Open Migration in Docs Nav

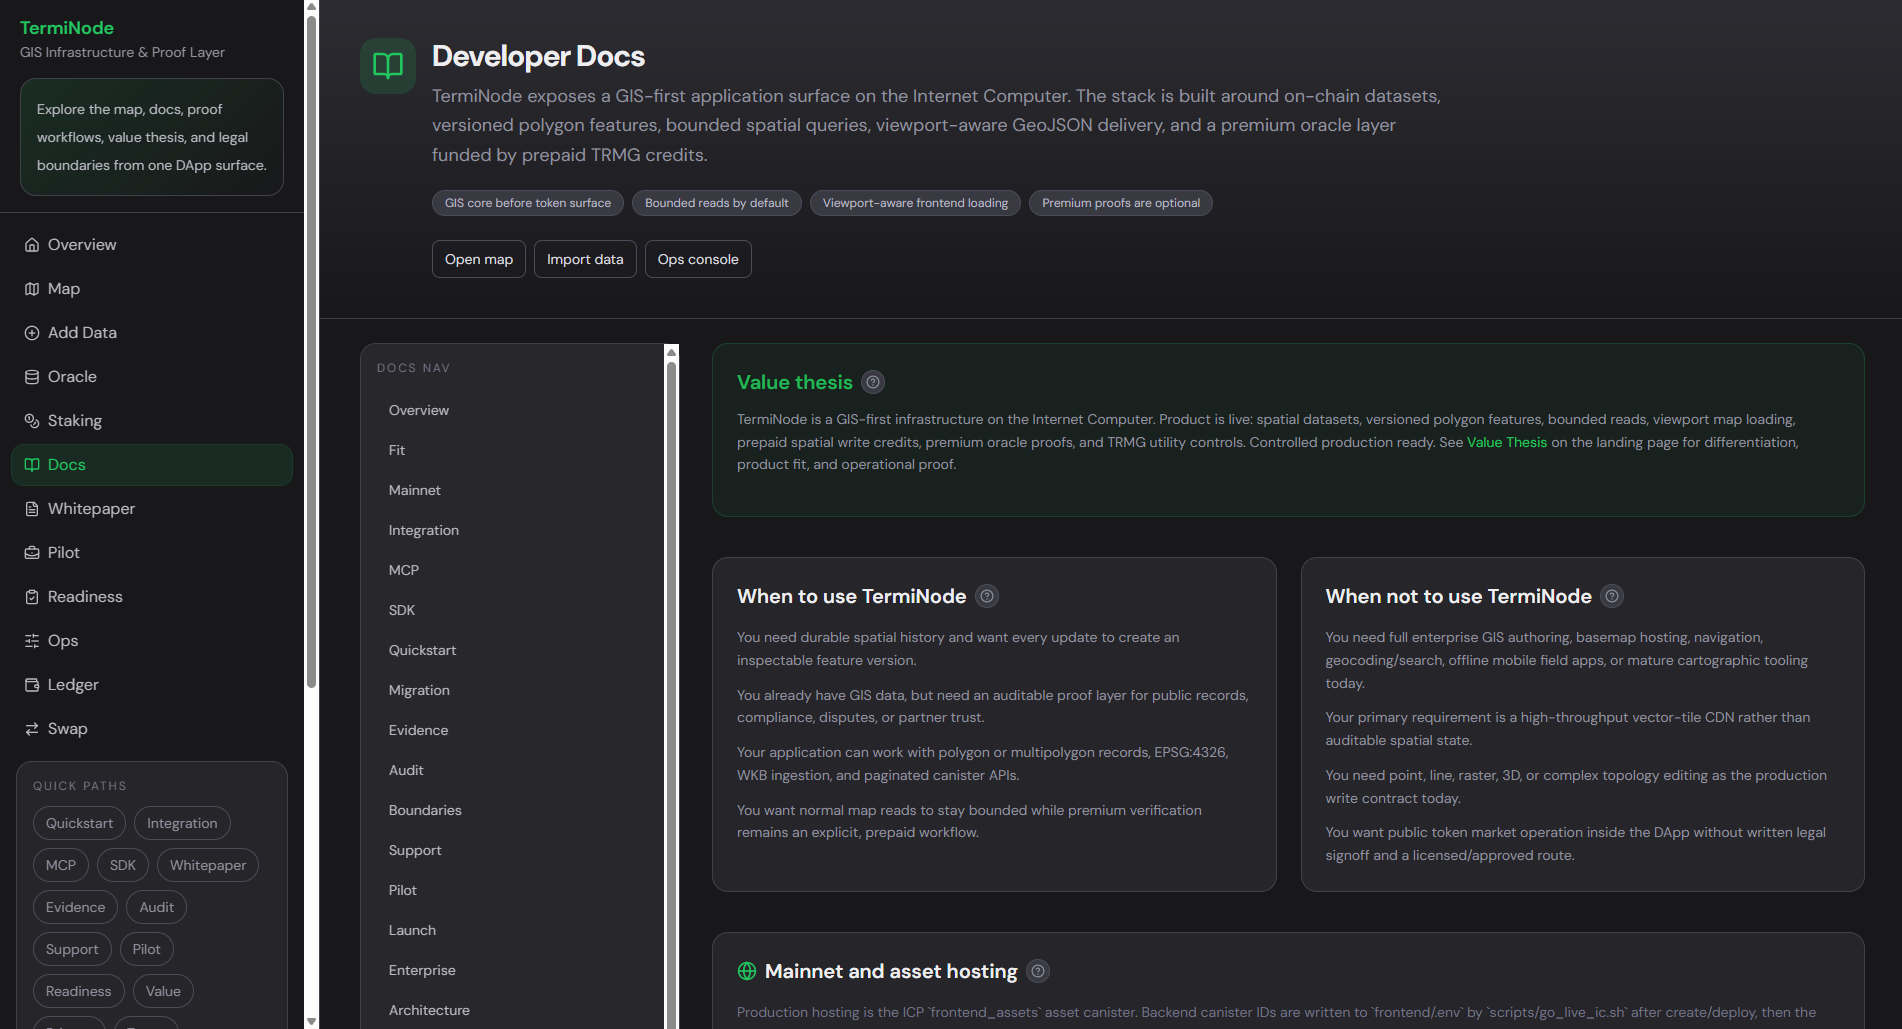pos(512,690)
